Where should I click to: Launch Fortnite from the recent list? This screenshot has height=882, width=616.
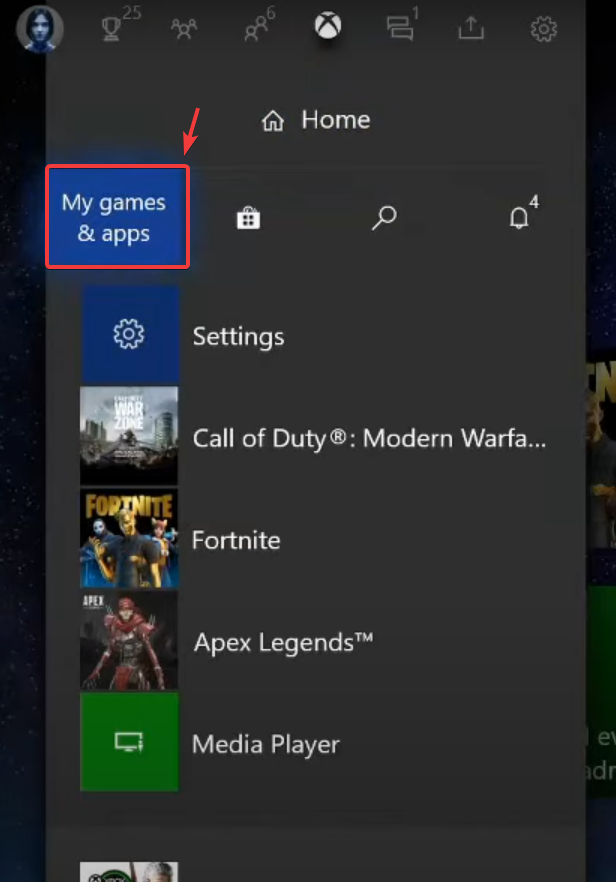tap(236, 540)
